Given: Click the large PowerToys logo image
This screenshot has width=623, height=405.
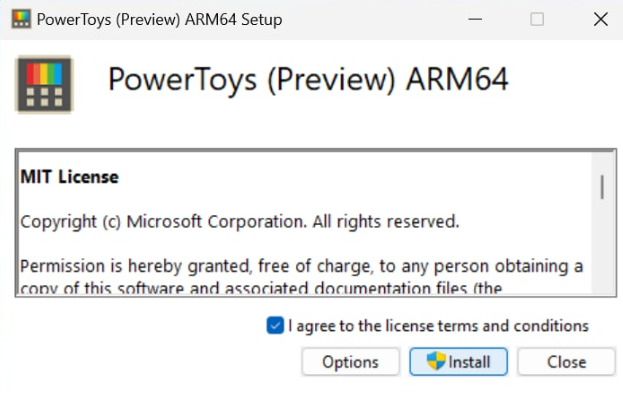Looking at the screenshot, I should click(x=44, y=85).
